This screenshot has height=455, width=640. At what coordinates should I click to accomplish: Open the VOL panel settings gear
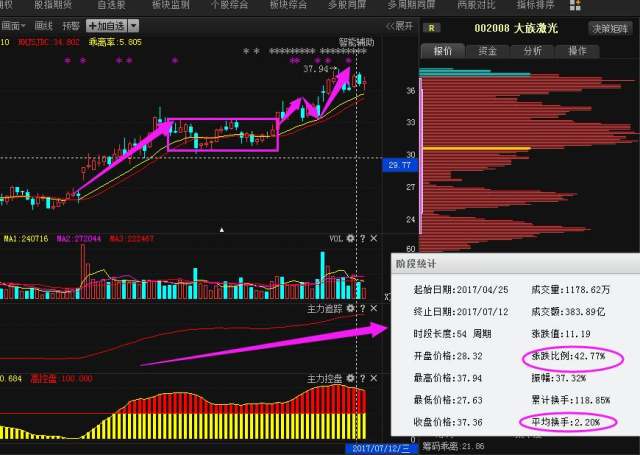(350, 238)
